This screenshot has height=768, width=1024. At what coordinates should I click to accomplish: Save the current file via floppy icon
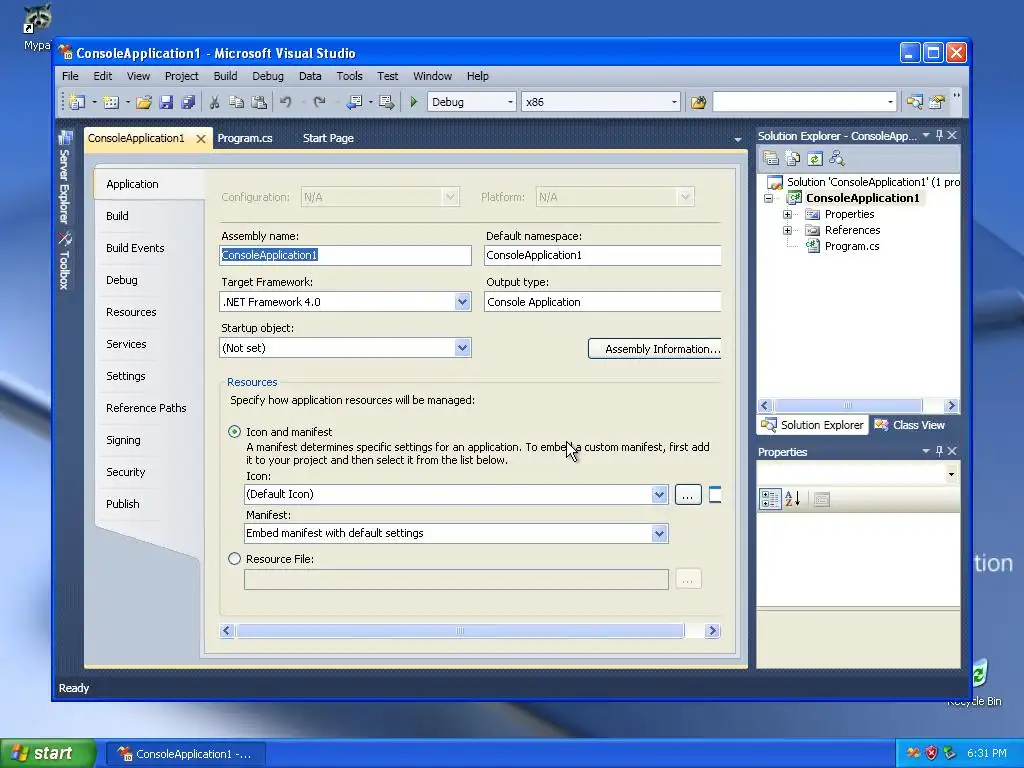167,102
